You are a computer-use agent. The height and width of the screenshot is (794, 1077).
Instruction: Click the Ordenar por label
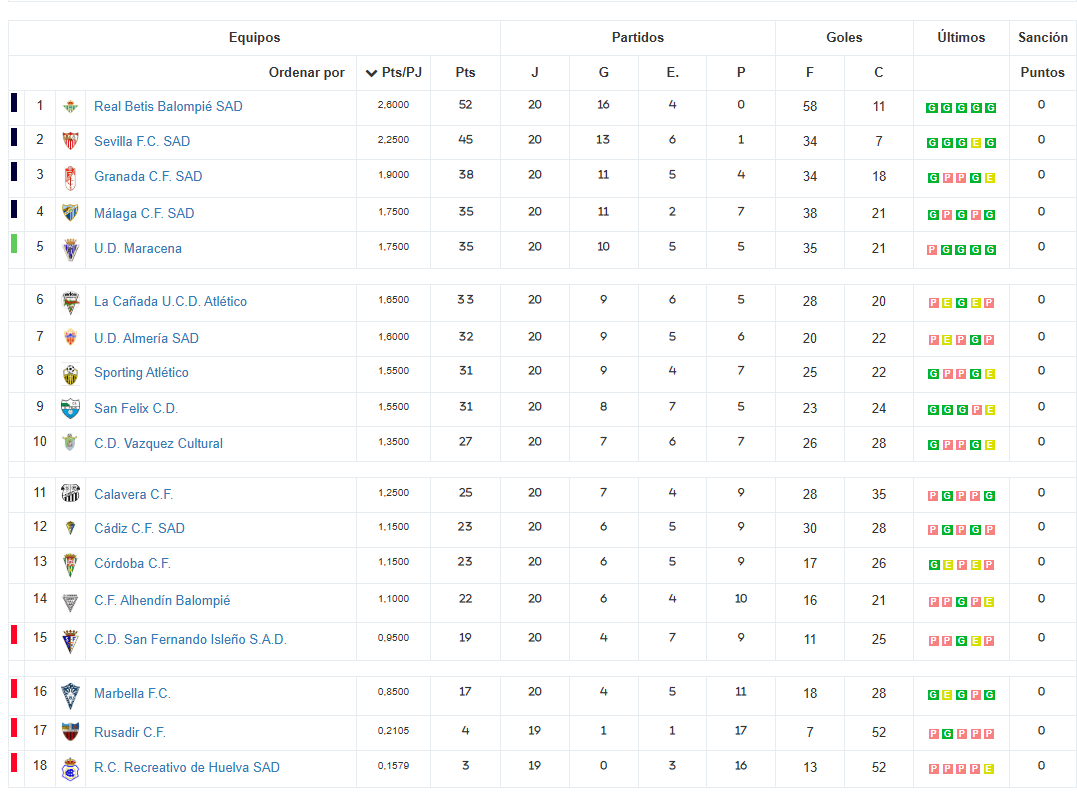pos(307,72)
